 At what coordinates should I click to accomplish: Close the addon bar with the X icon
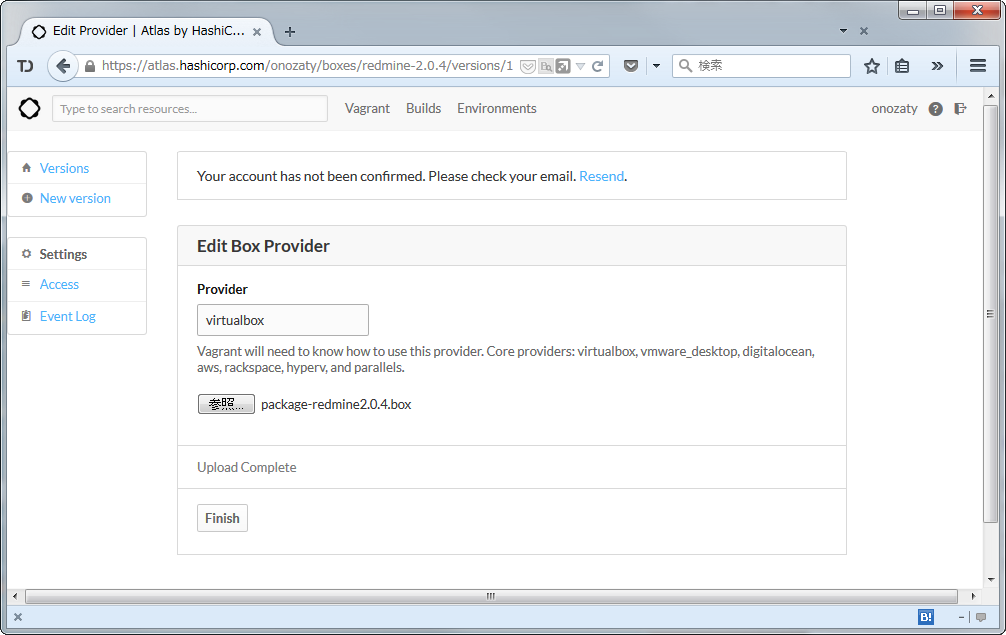(18, 617)
